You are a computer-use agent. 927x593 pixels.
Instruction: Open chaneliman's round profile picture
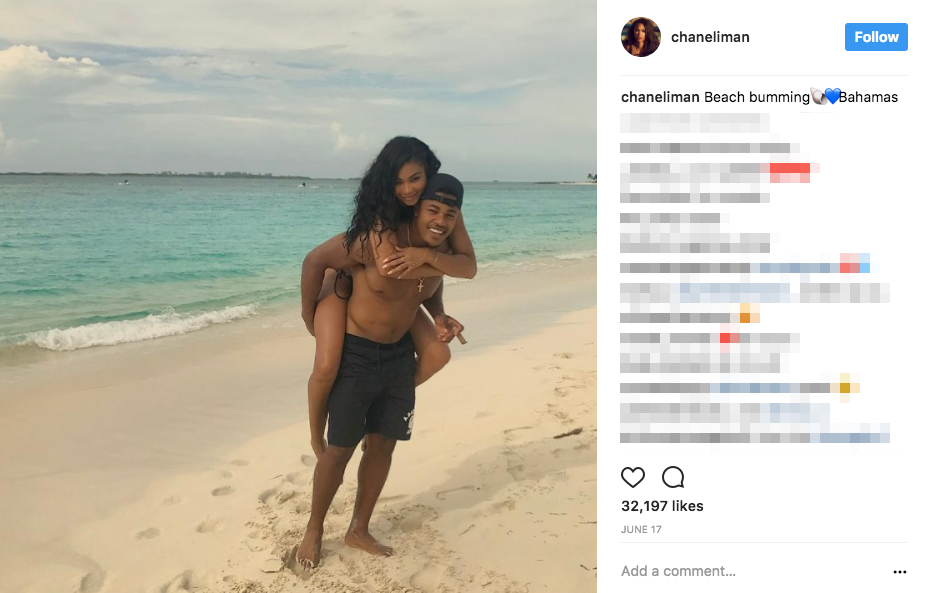point(641,37)
